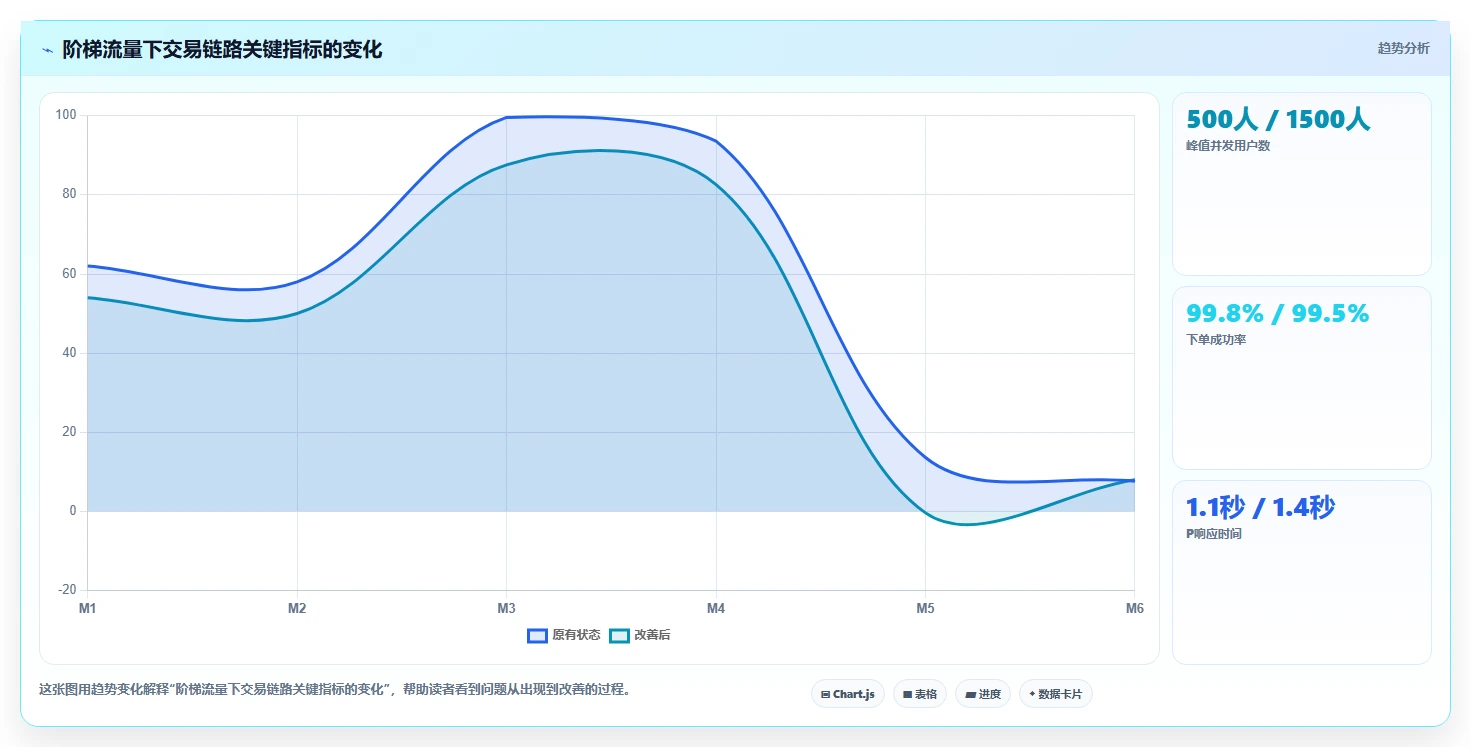Screen dimensions: 1471x747
Task: Click the 下单成功率 label
Action: [x=1216, y=340]
